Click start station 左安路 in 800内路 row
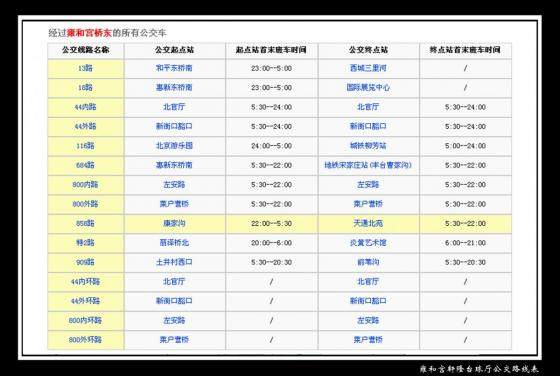The width and height of the screenshot is (560, 376). coord(174,185)
